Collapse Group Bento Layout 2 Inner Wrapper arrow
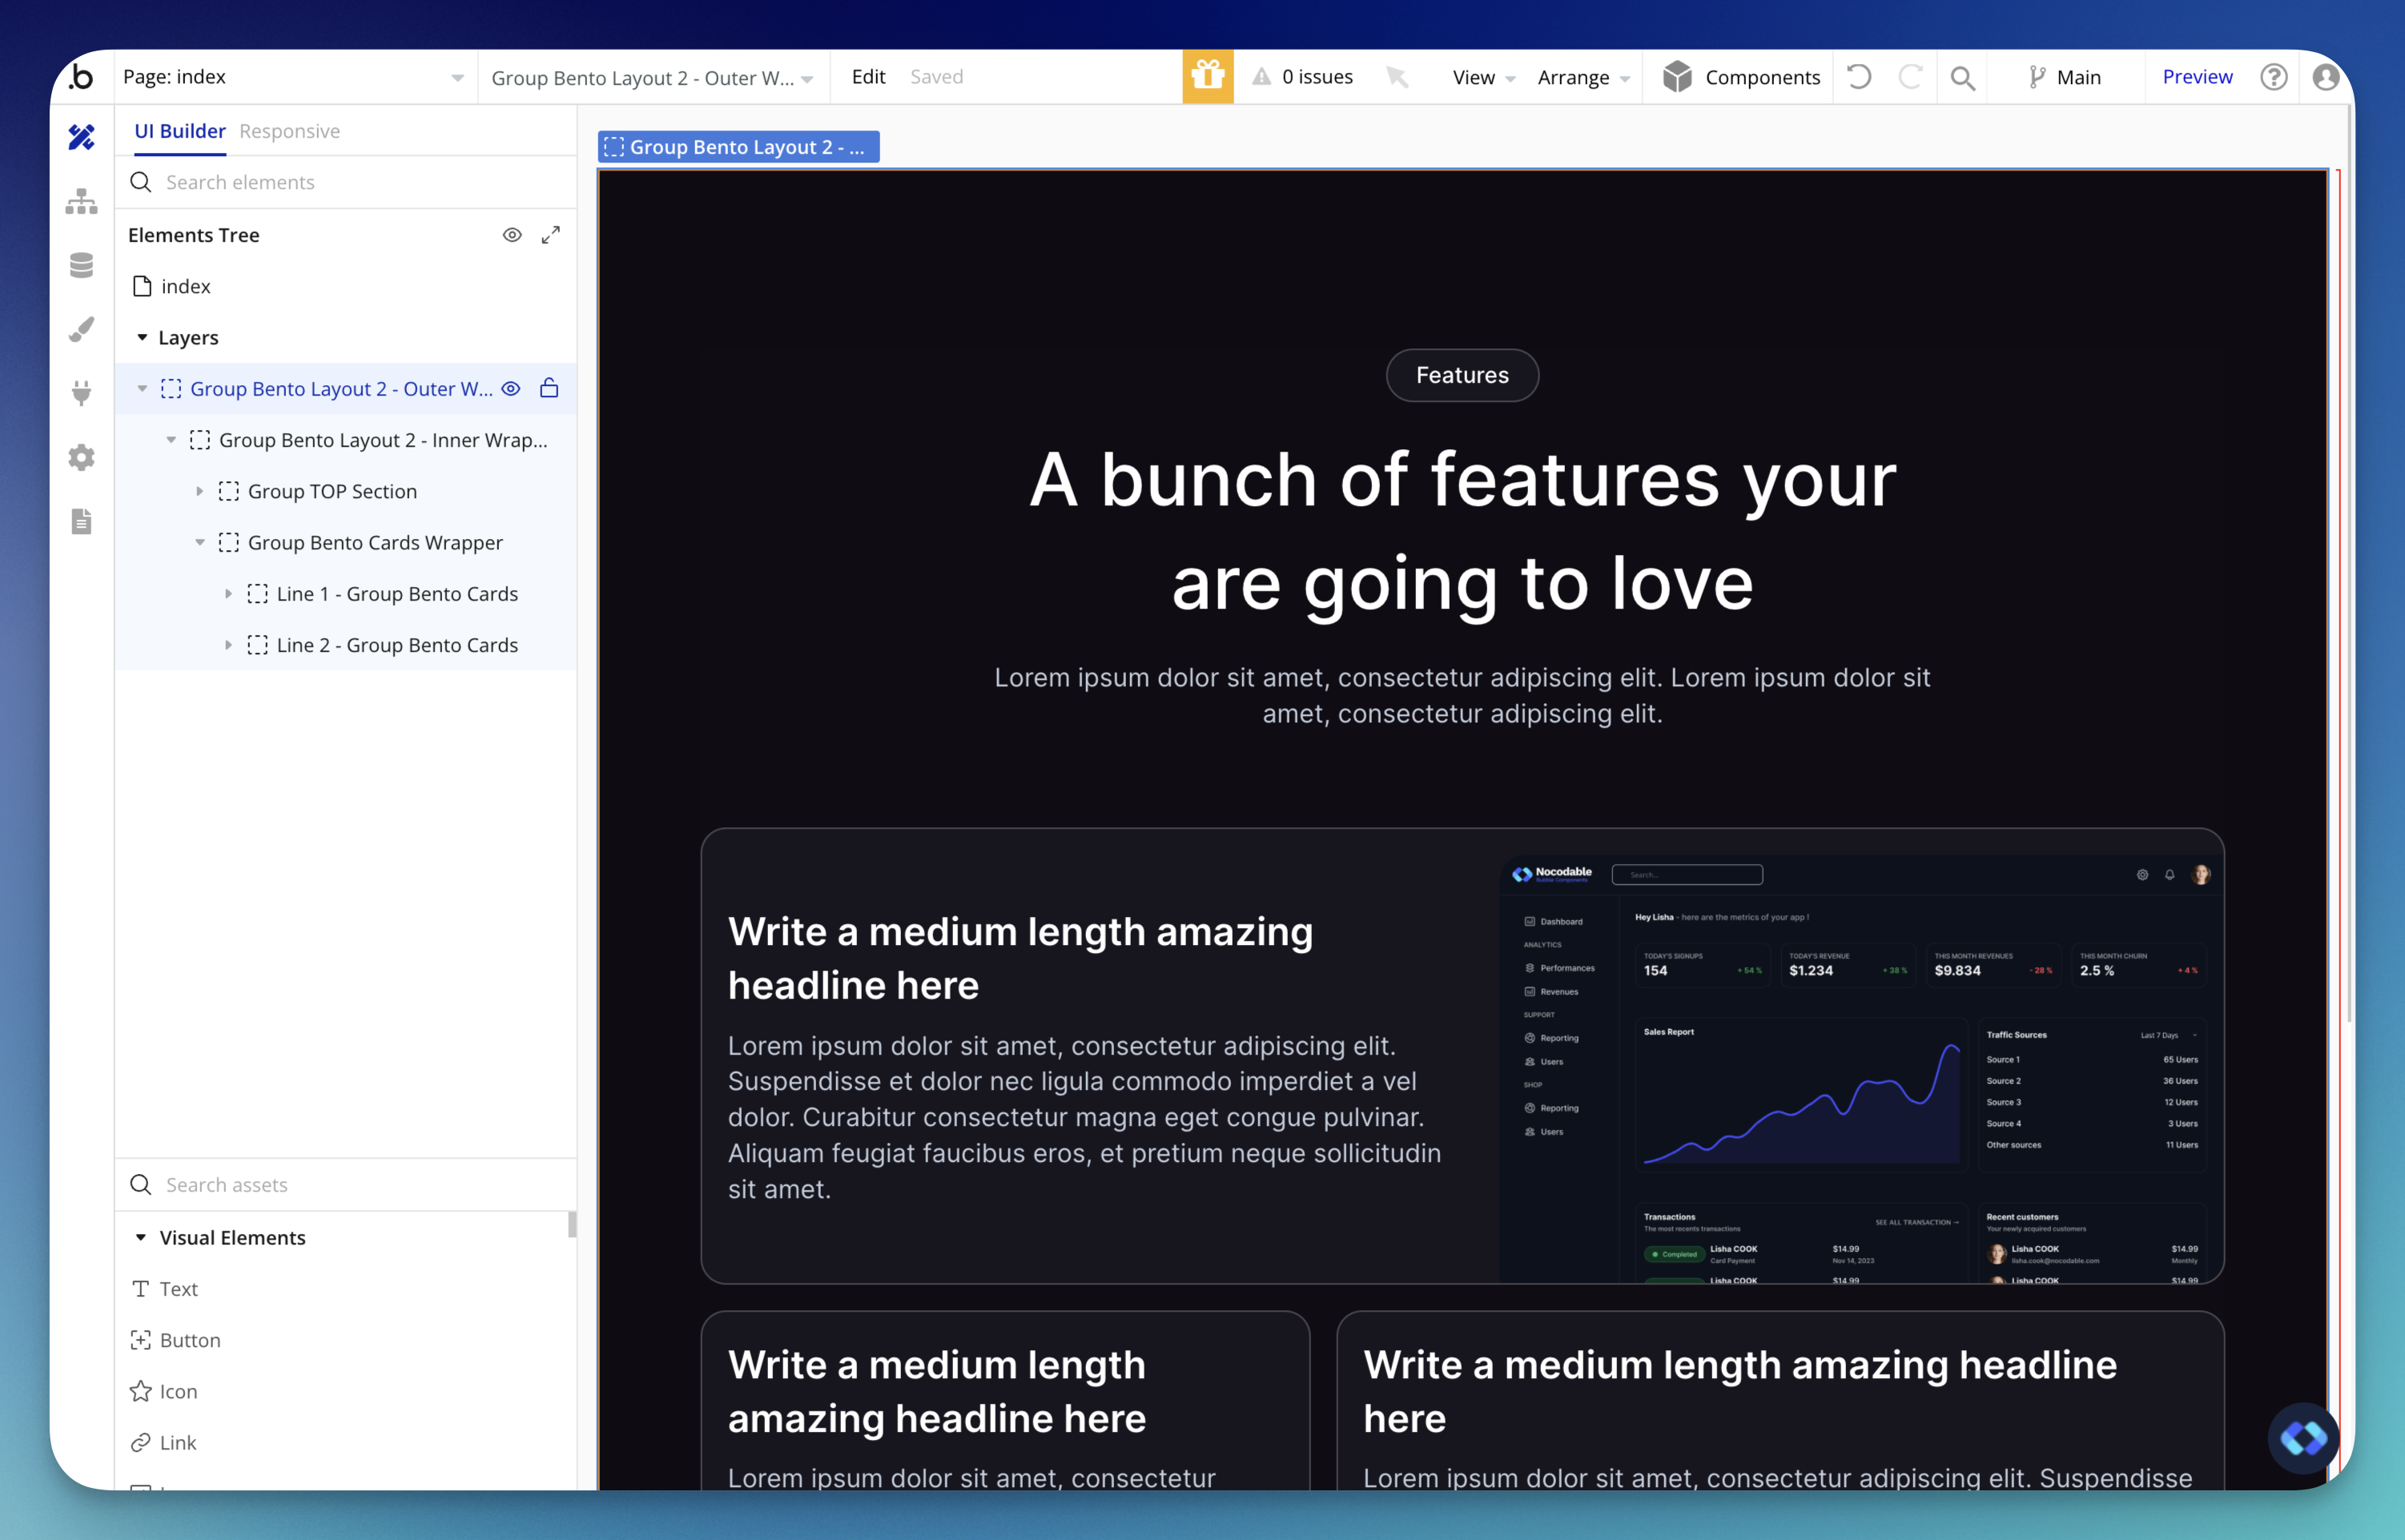Viewport: 2405px width, 1540px height. click(x=171, y=440)
